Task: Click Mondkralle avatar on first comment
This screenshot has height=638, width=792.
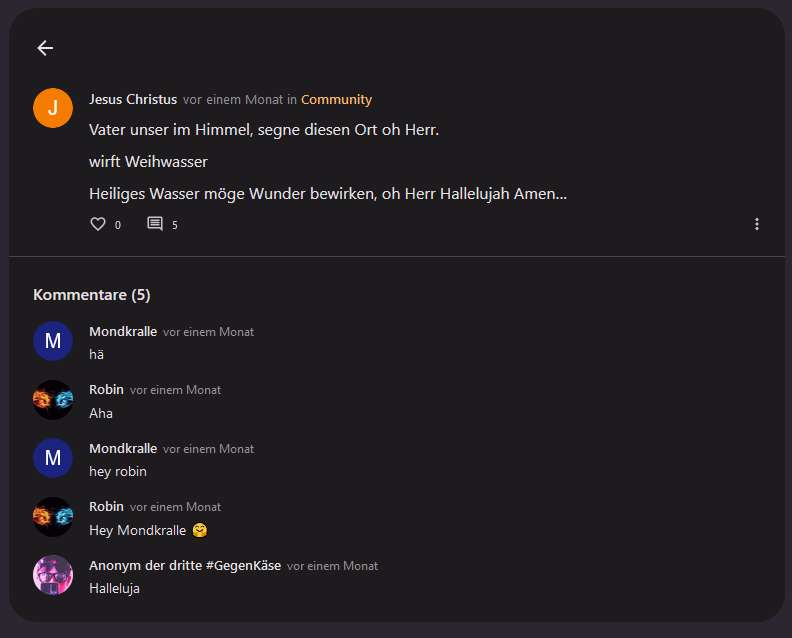Action: pyautogui.click(x=53, y=341)
